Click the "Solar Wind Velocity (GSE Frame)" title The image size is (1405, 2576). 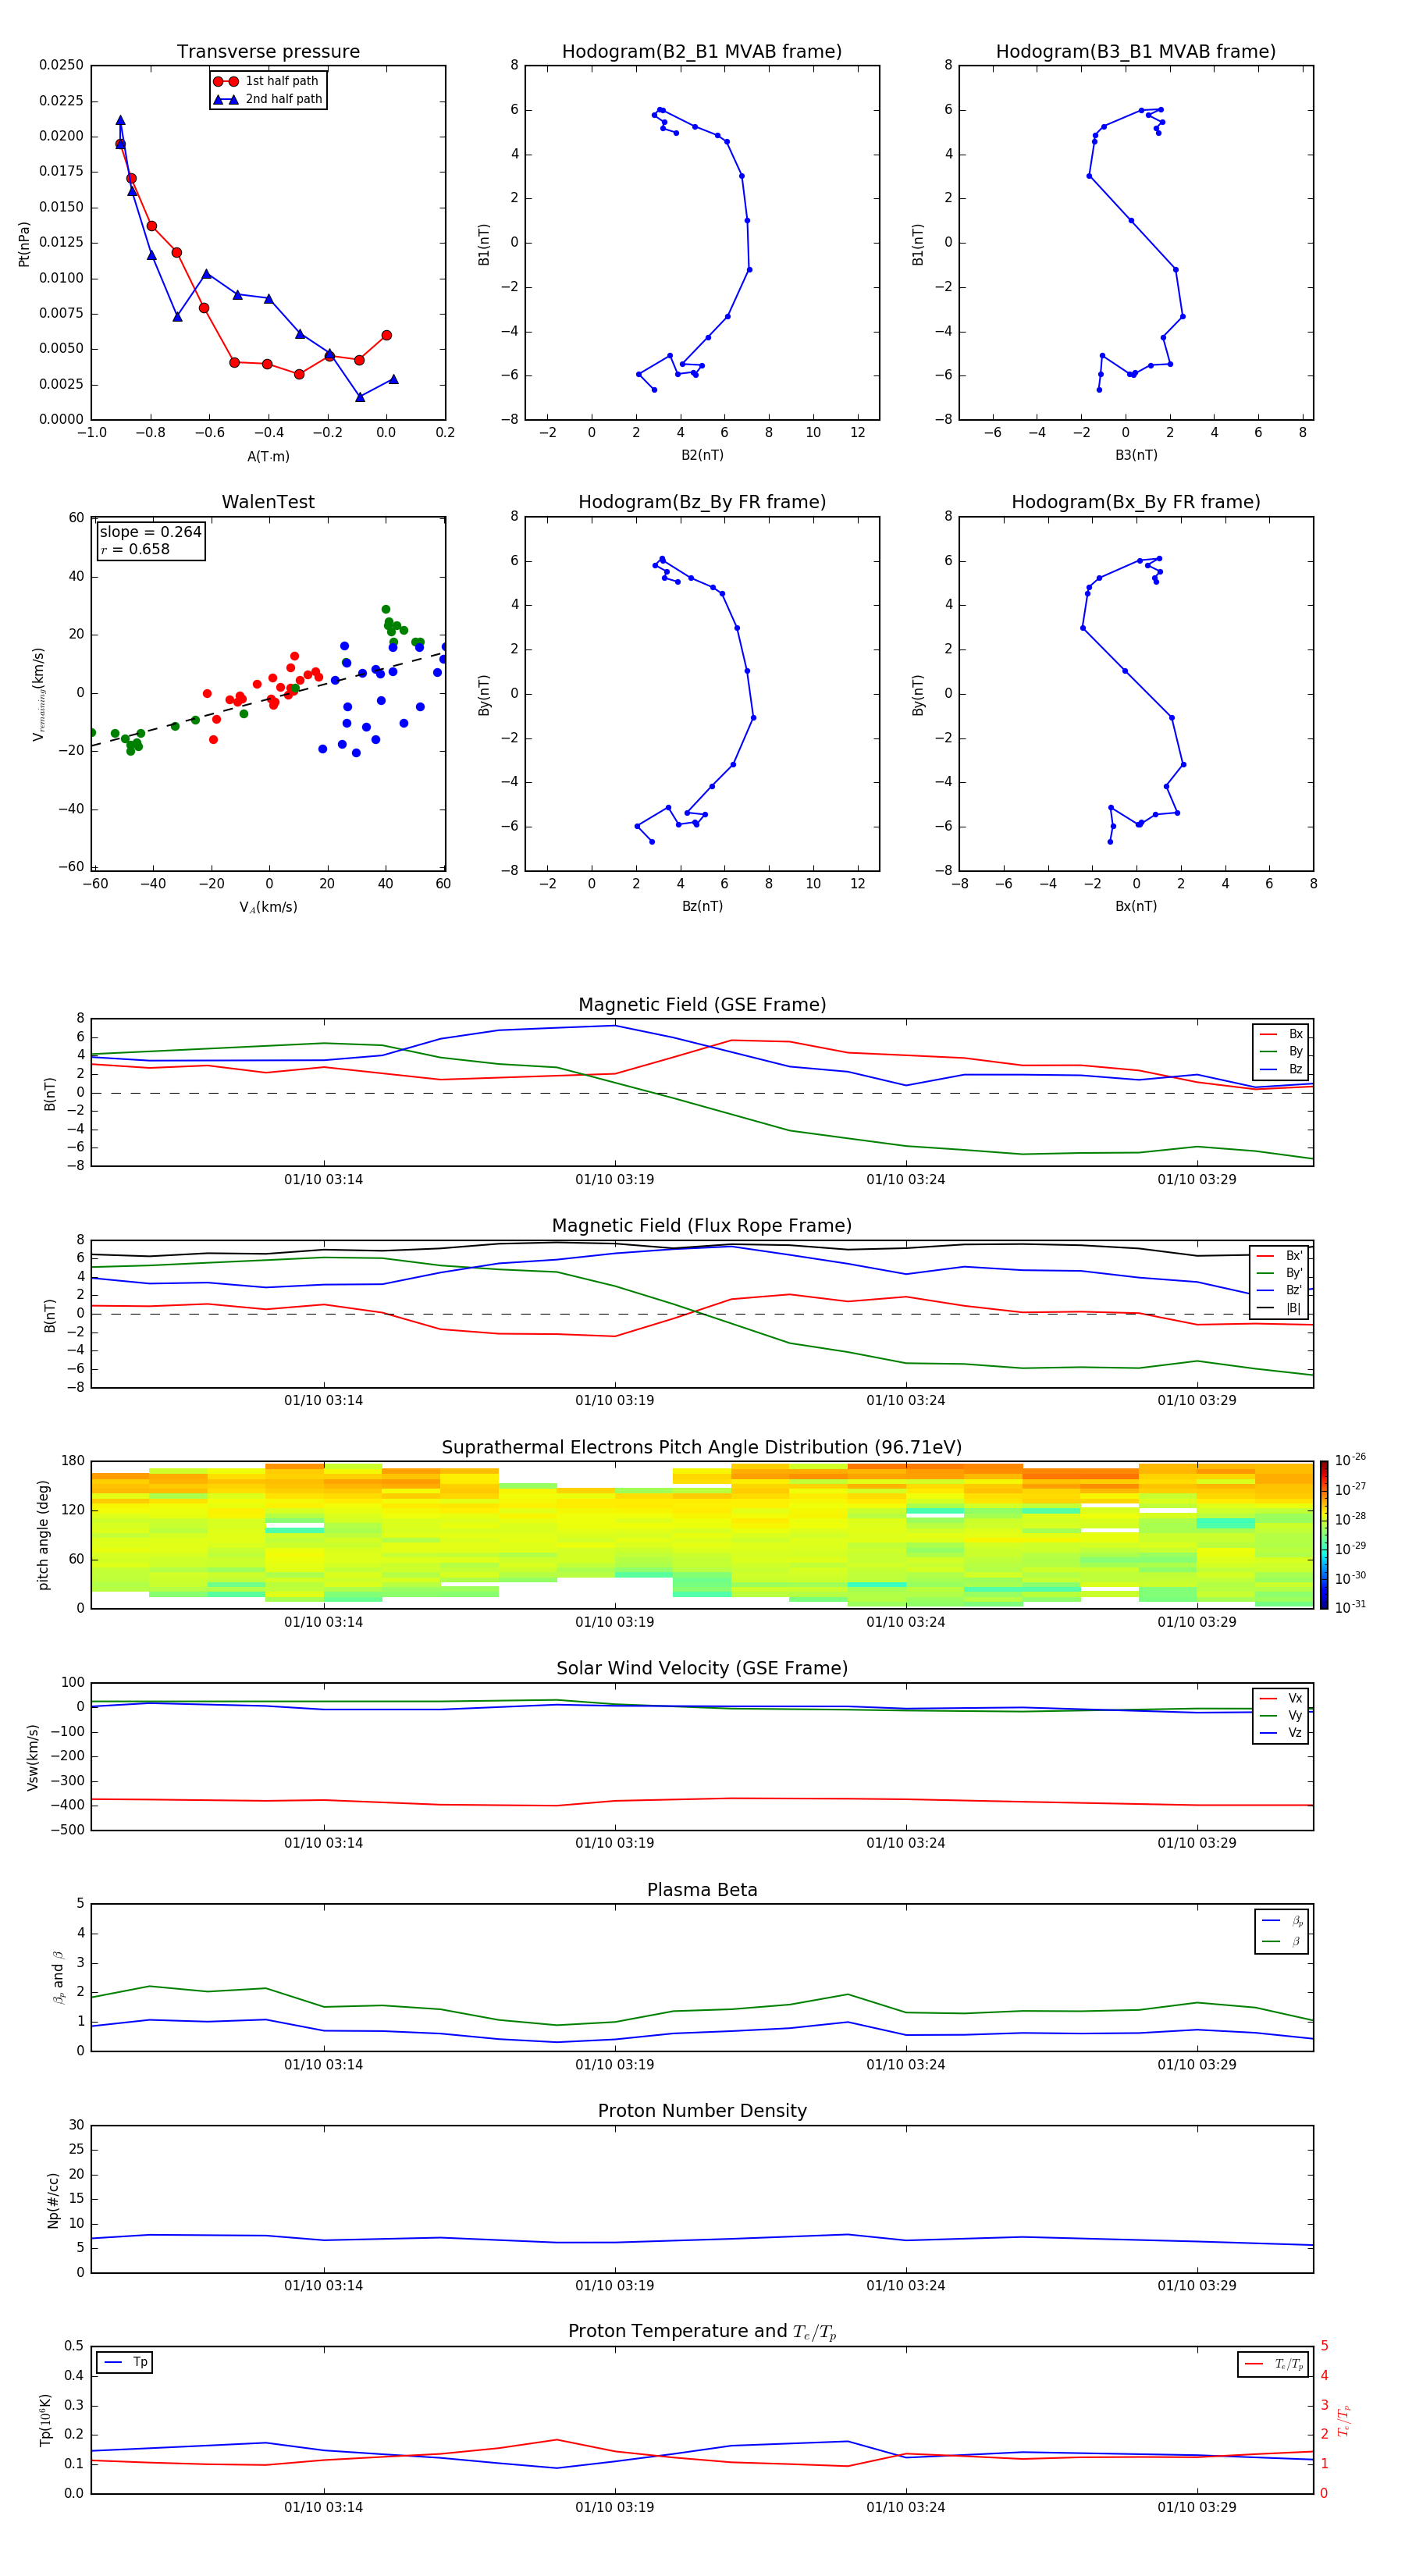click(x=702, y=1668)
